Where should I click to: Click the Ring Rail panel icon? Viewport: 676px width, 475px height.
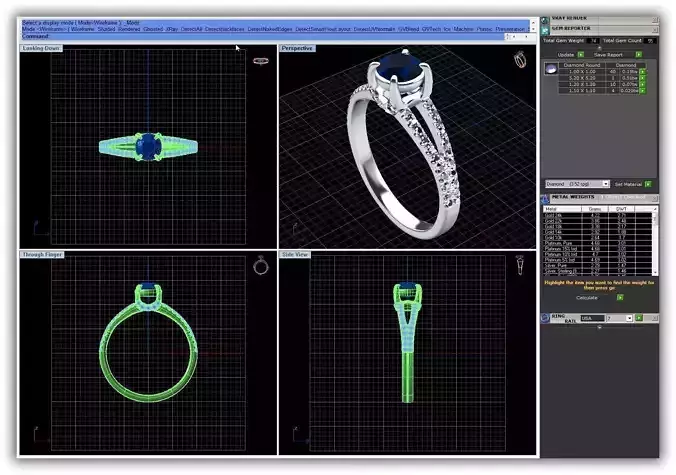click(545, 318)
